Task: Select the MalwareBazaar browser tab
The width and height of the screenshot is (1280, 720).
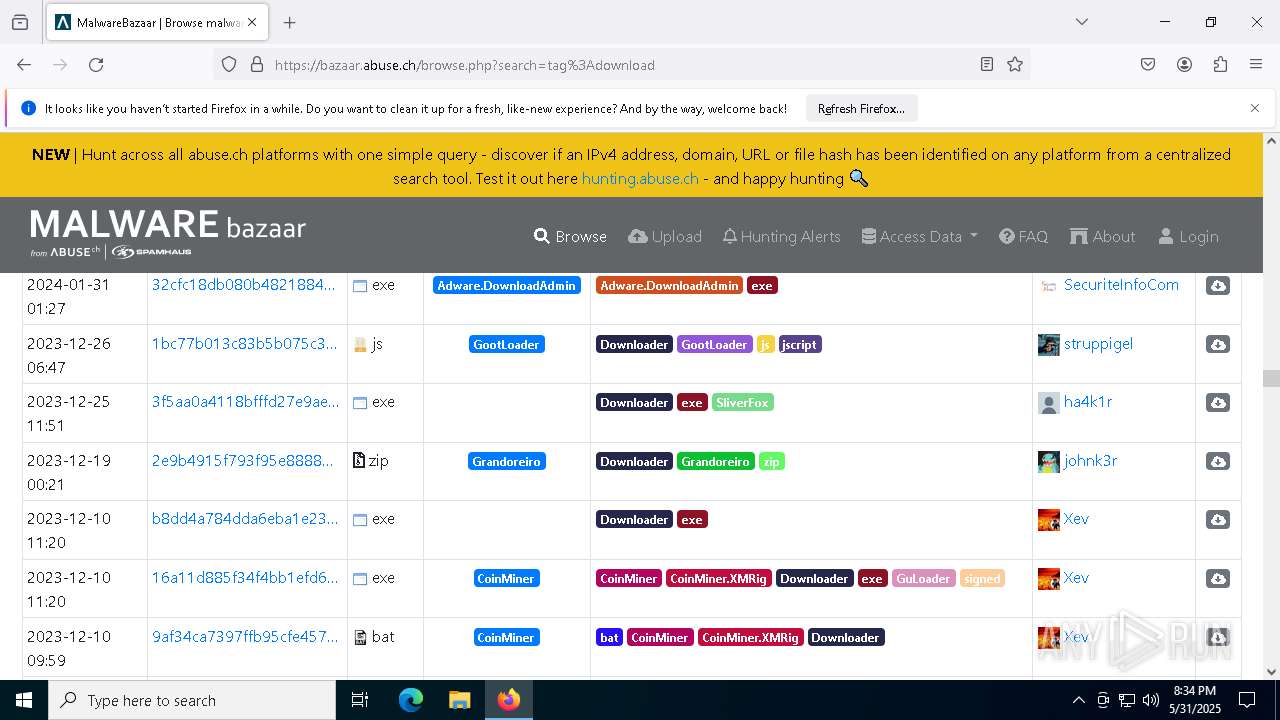Action: (156, 22)
